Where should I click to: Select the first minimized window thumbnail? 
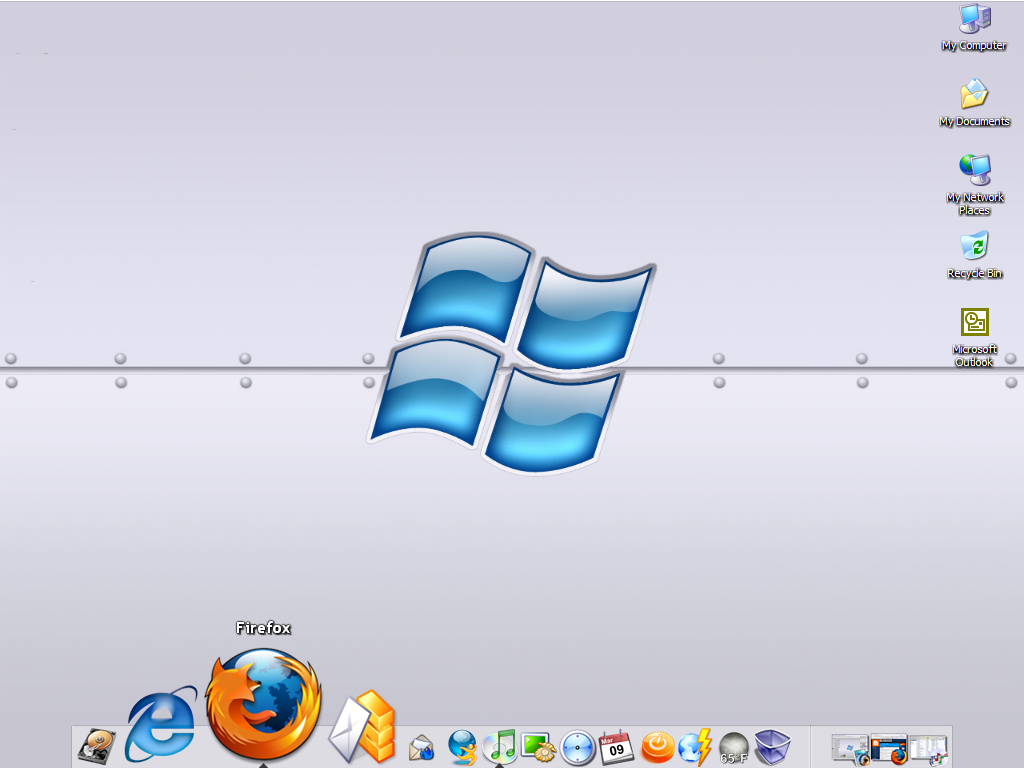click(x=850, y=748)
